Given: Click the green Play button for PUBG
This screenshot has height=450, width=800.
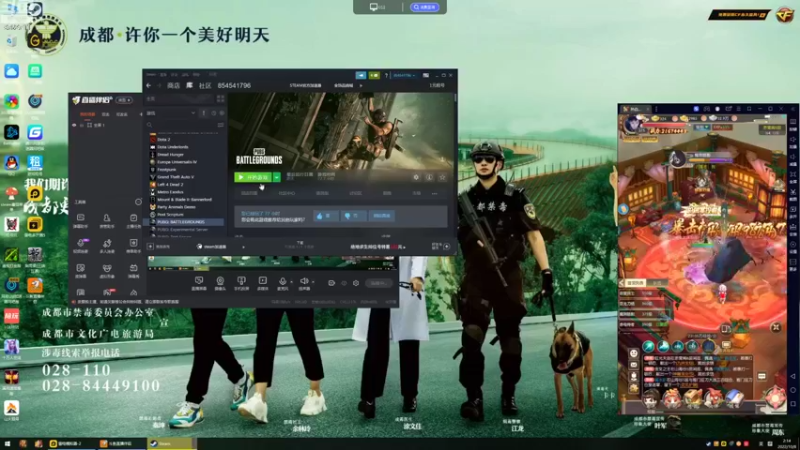Looking at the screenshot, I should click(x=253, y=177).
